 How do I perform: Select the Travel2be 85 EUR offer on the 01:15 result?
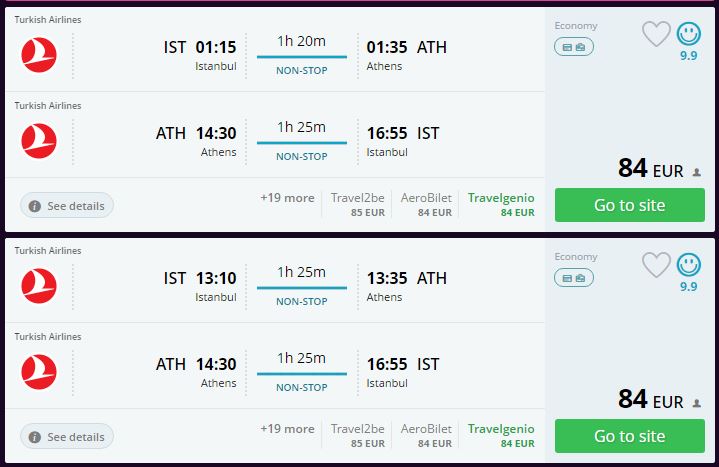coord(357,204)
